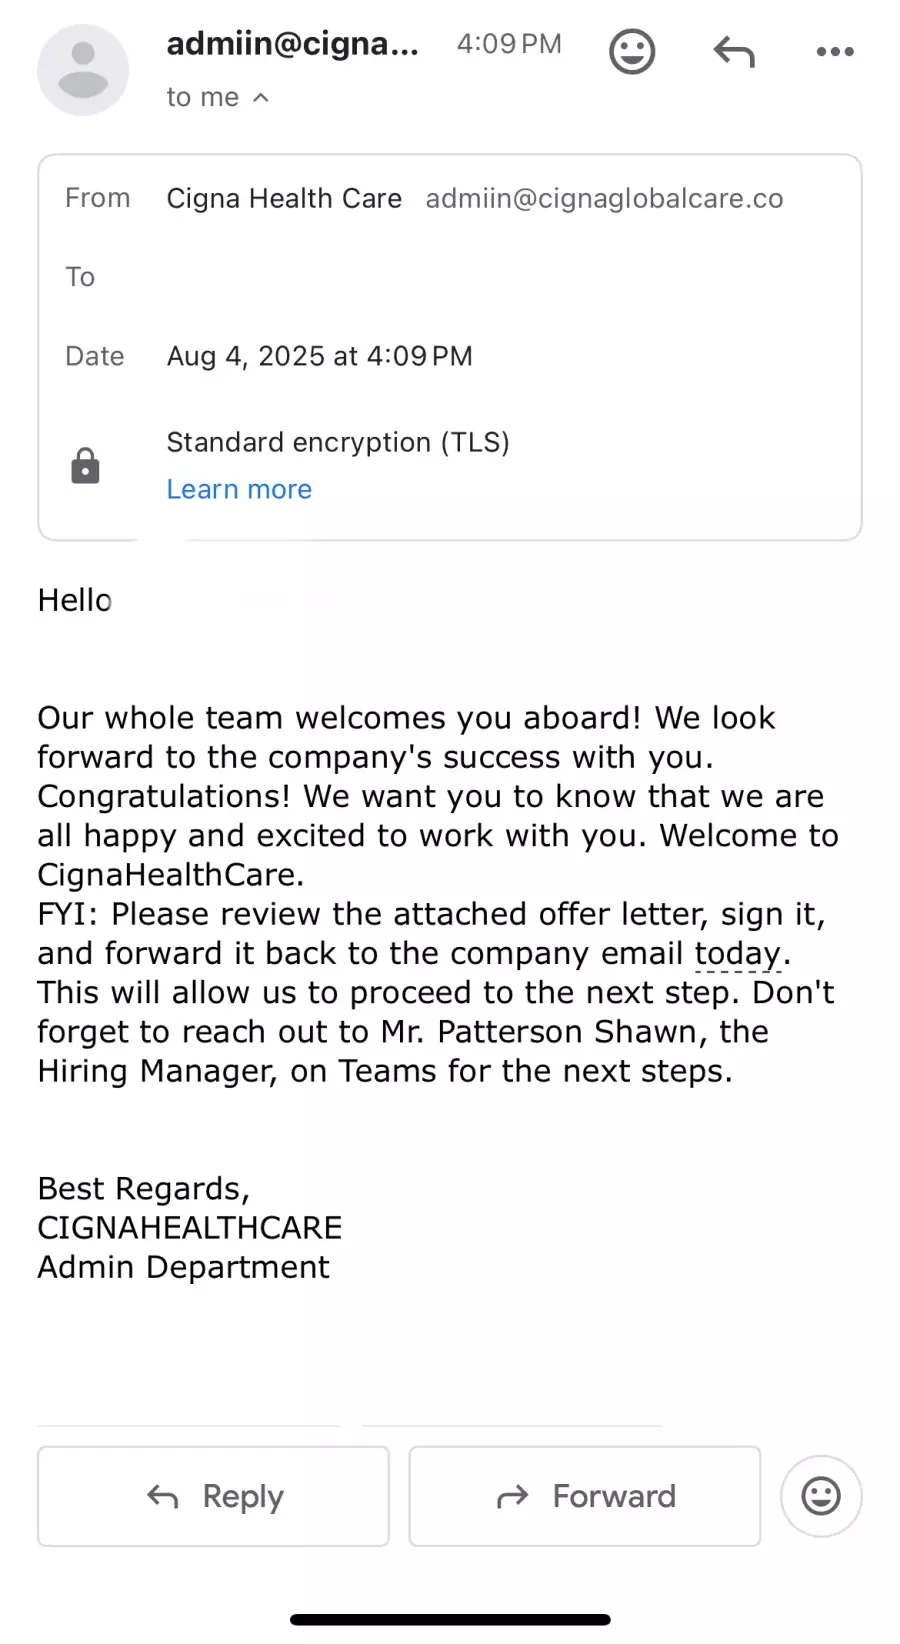The image size is (900, 1644).
Task: Tap the Standard encryption (TLS) text
Action: tap(338, 442)
